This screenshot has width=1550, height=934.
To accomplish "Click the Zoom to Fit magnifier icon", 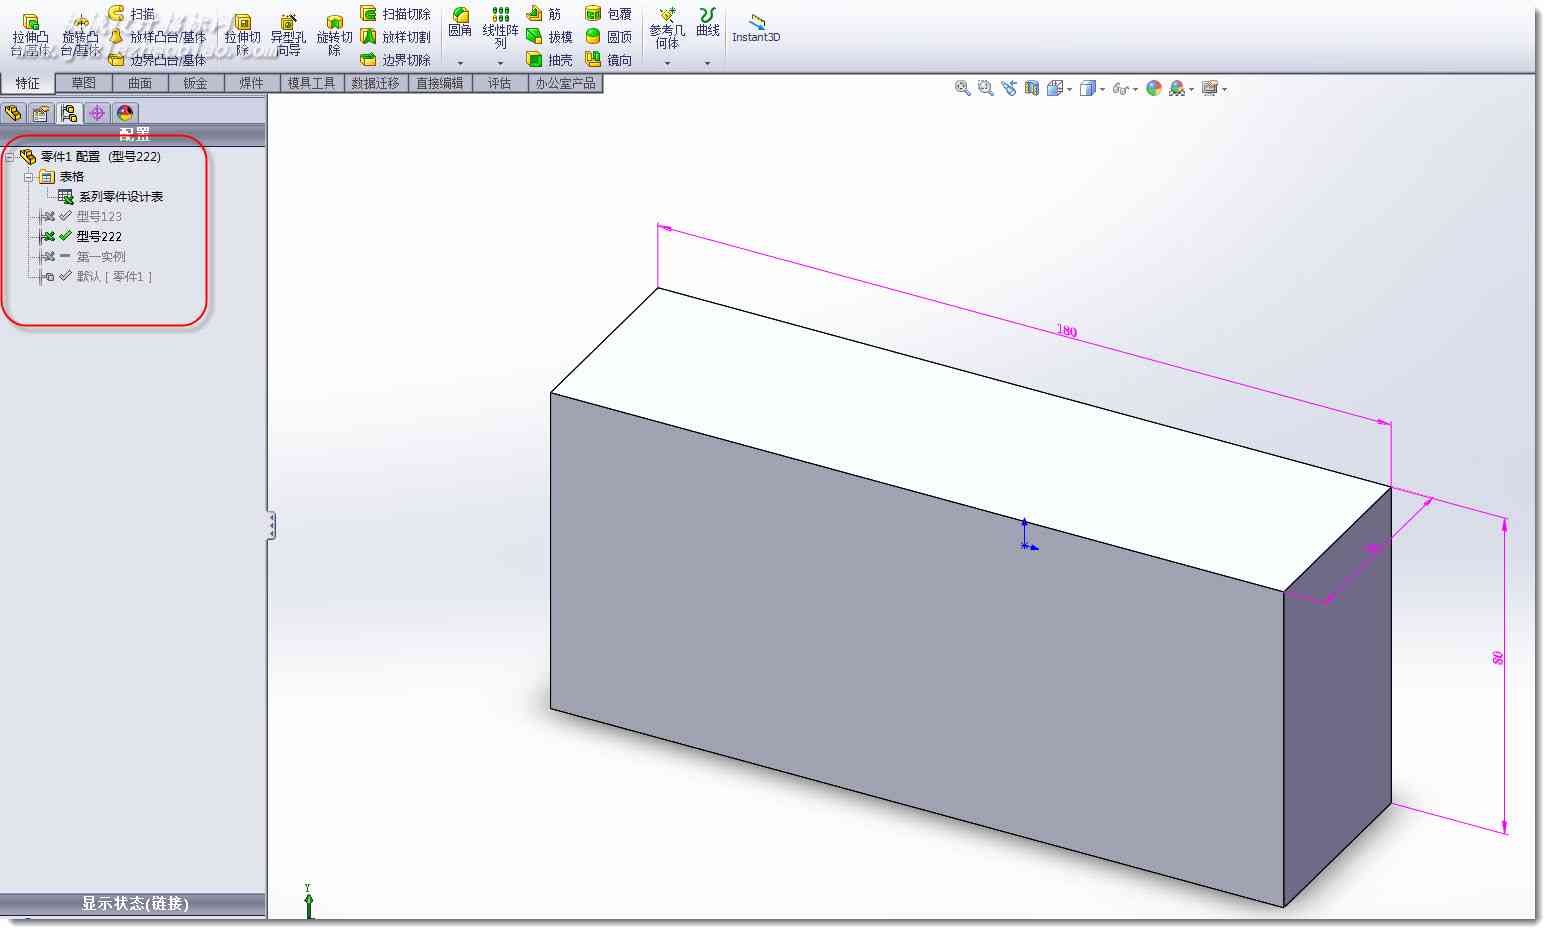I will (962, 88).
